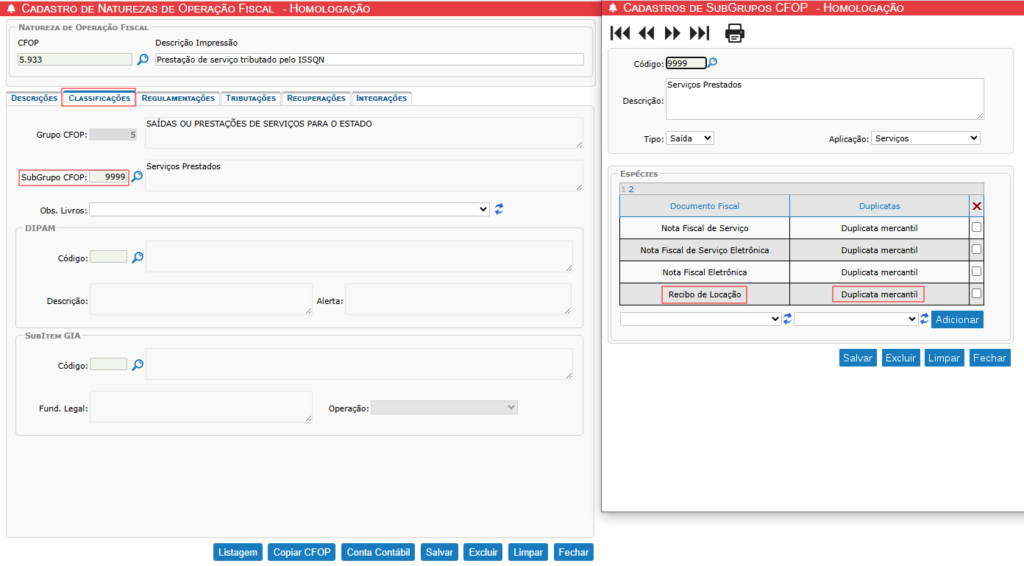Switch to the Regulamentações tab
The height and width of the screenshot is (566, 1024).
[x=178, y=98]
